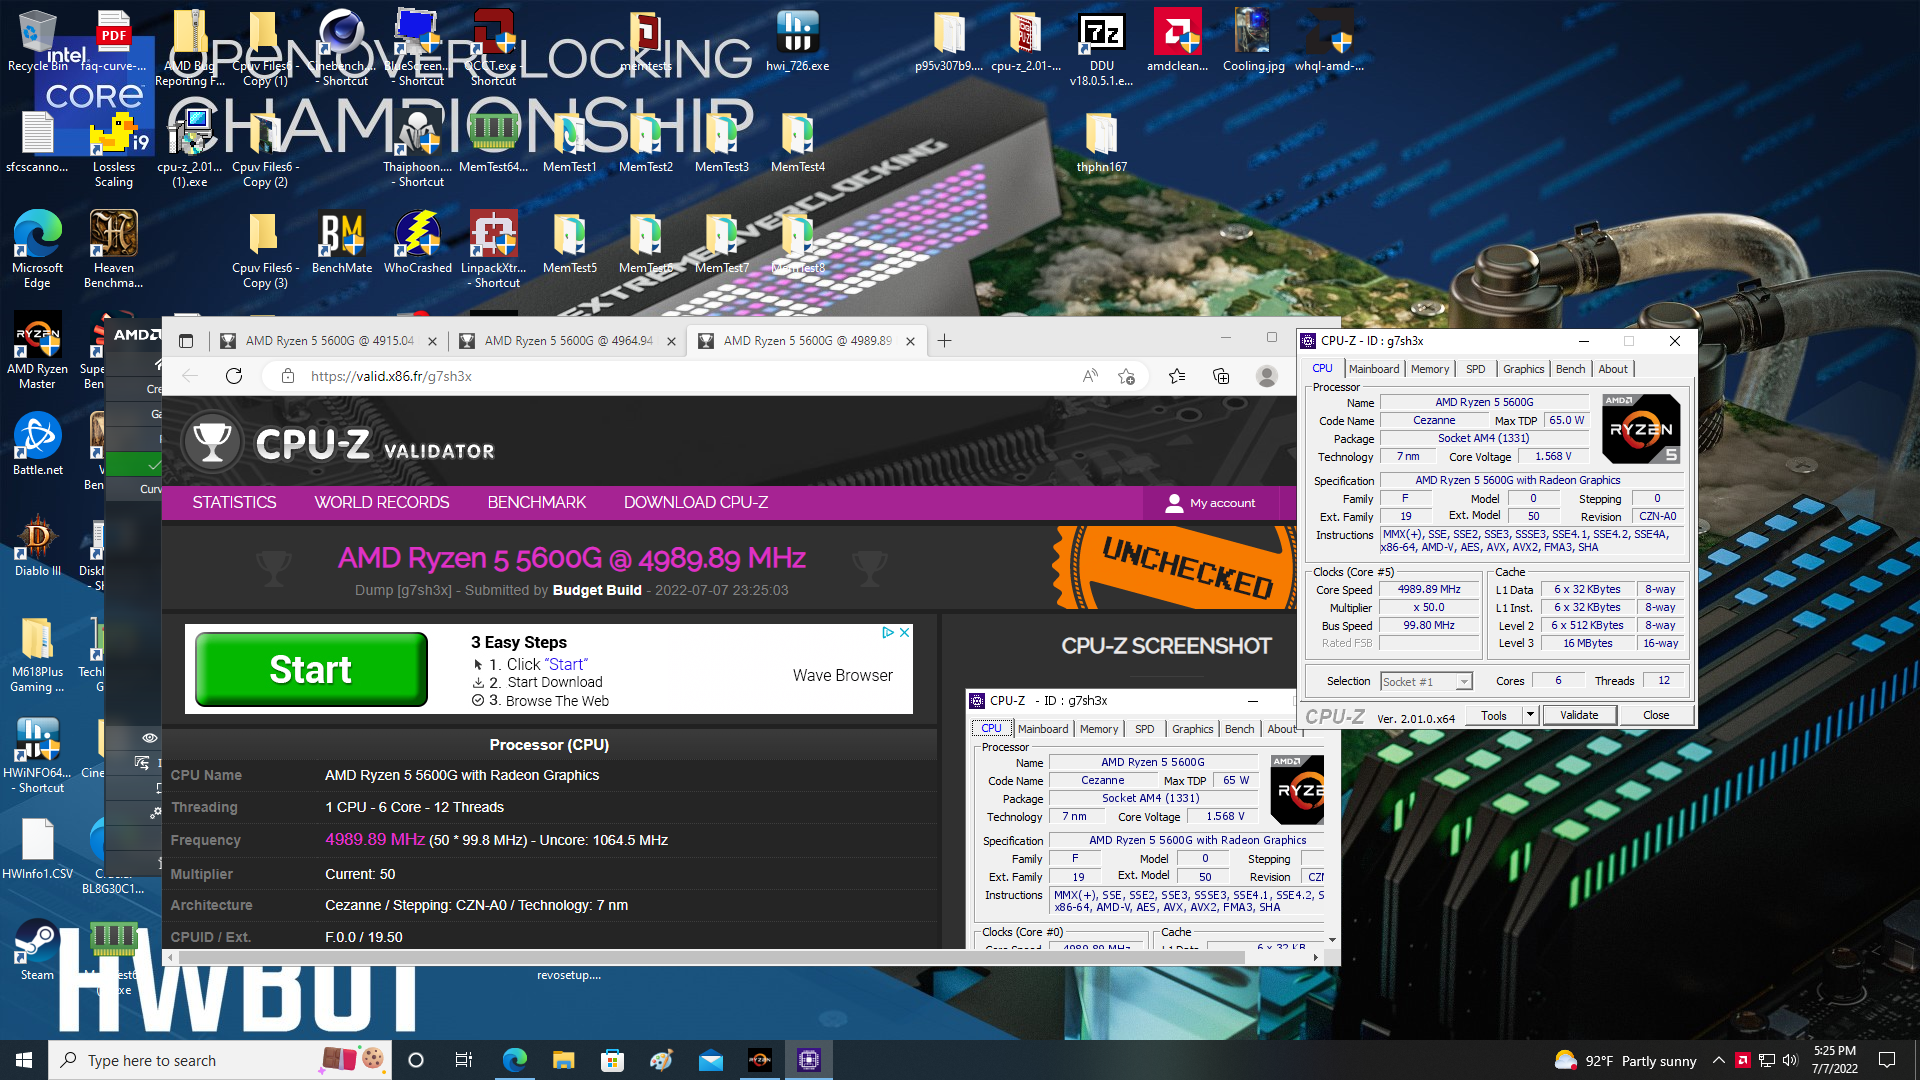Open Bench tab in CPU-Z window

pyautogui.click(x=1570, y=369)
